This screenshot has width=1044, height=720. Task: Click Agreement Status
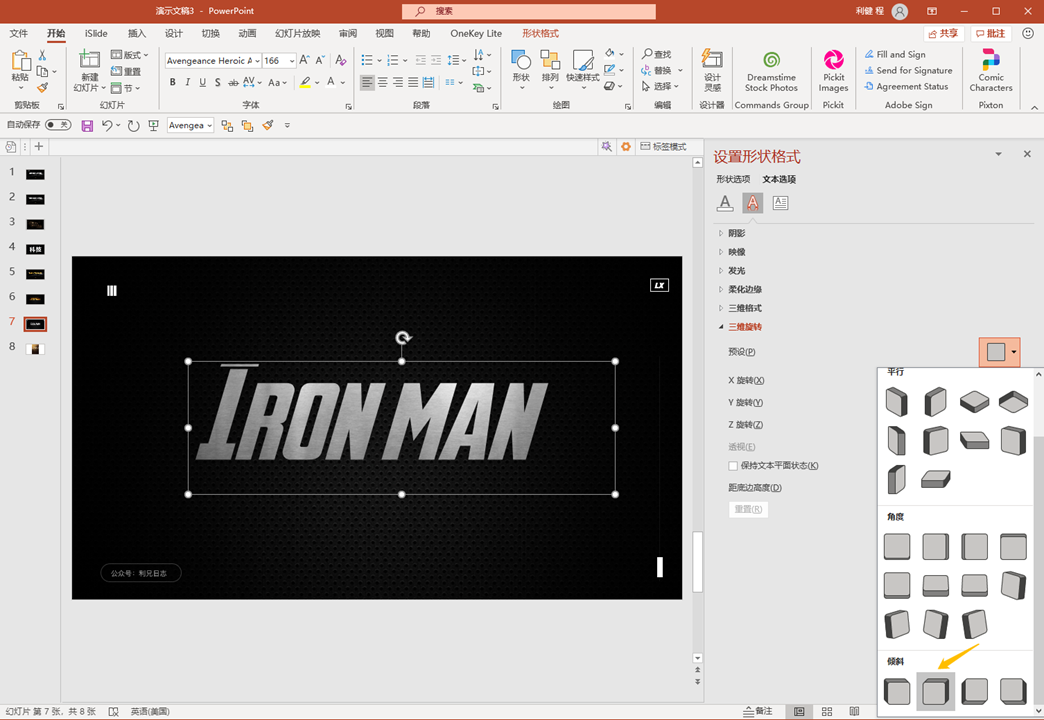pos(906,87)
